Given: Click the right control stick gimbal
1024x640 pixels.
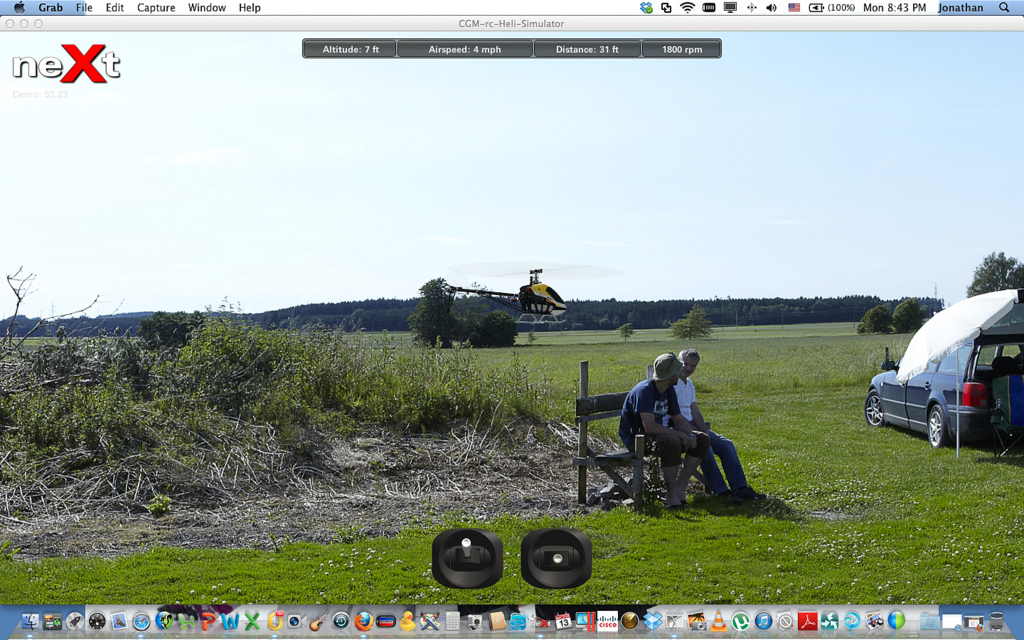Looking at the screenshot, I should [x=556, y=558].
